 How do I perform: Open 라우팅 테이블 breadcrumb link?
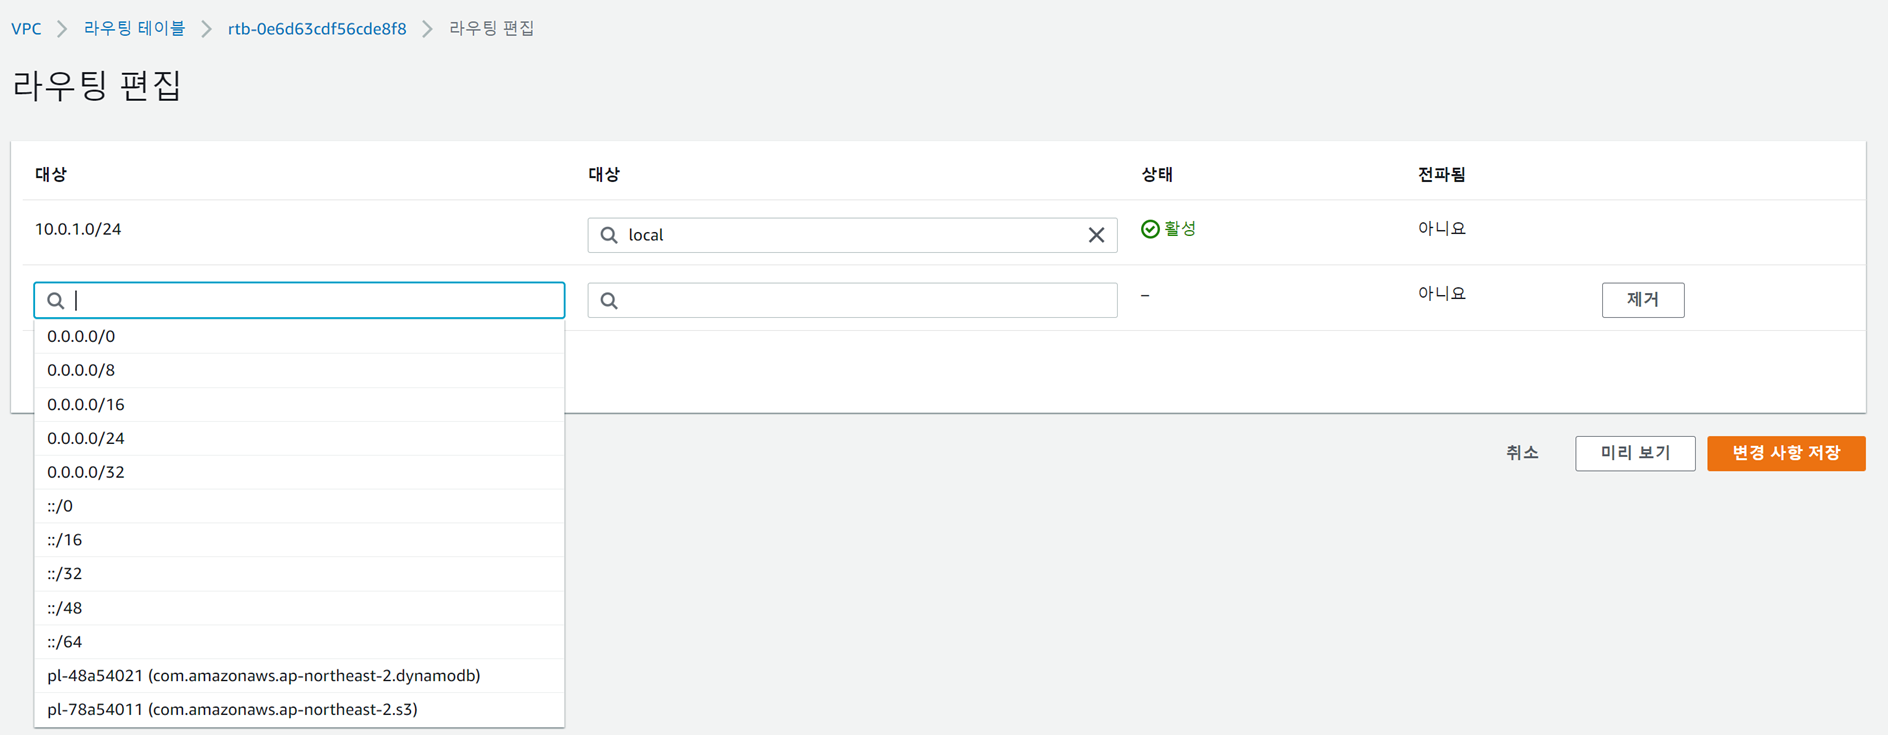(x=134, y=29)
